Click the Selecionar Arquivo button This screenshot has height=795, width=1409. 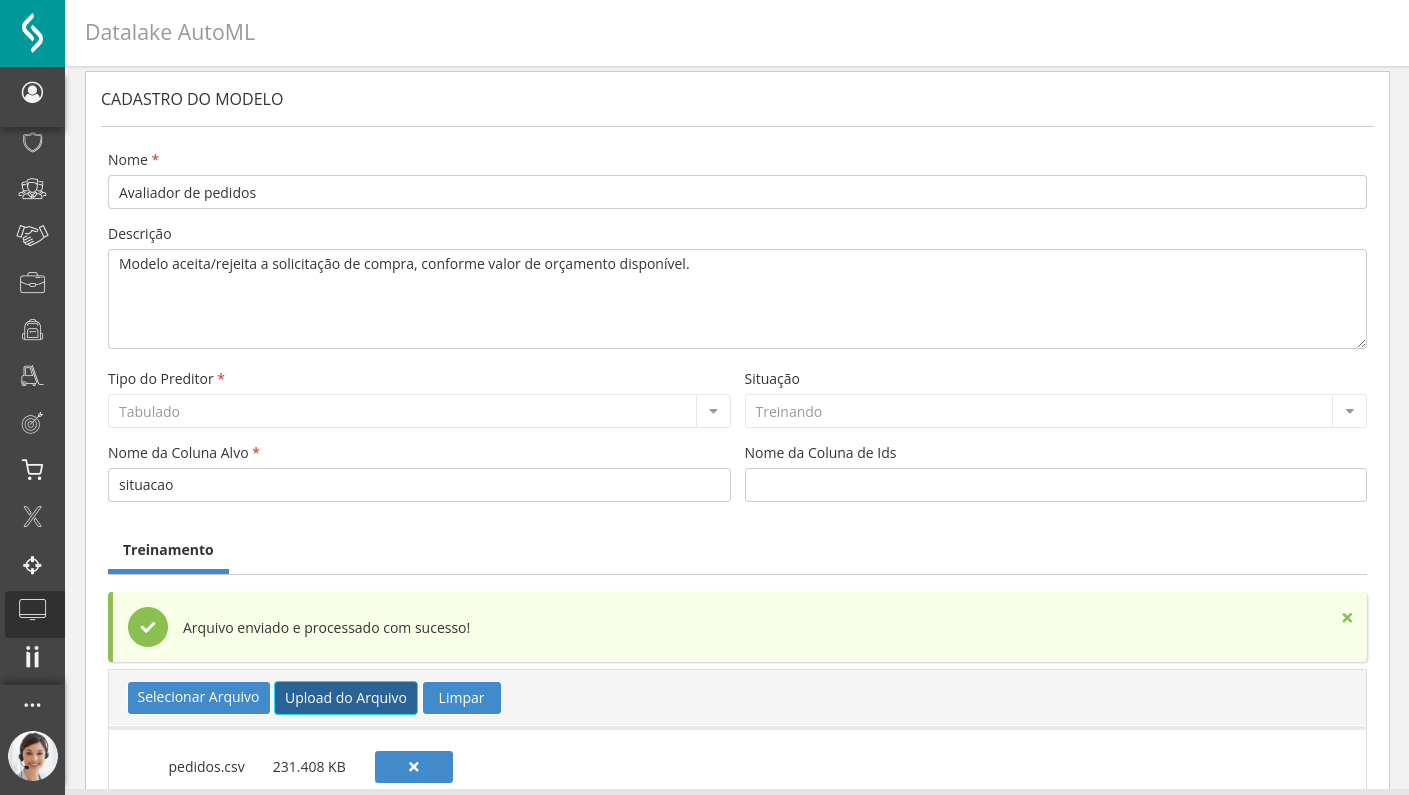pos(198,697)
